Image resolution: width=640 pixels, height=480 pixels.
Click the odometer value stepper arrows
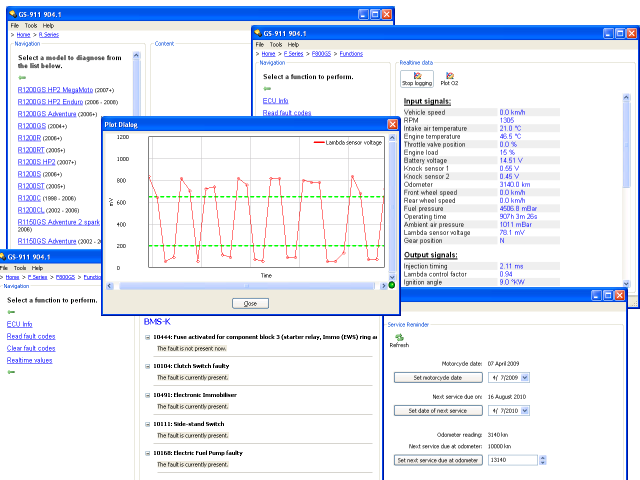pos(542,460)
